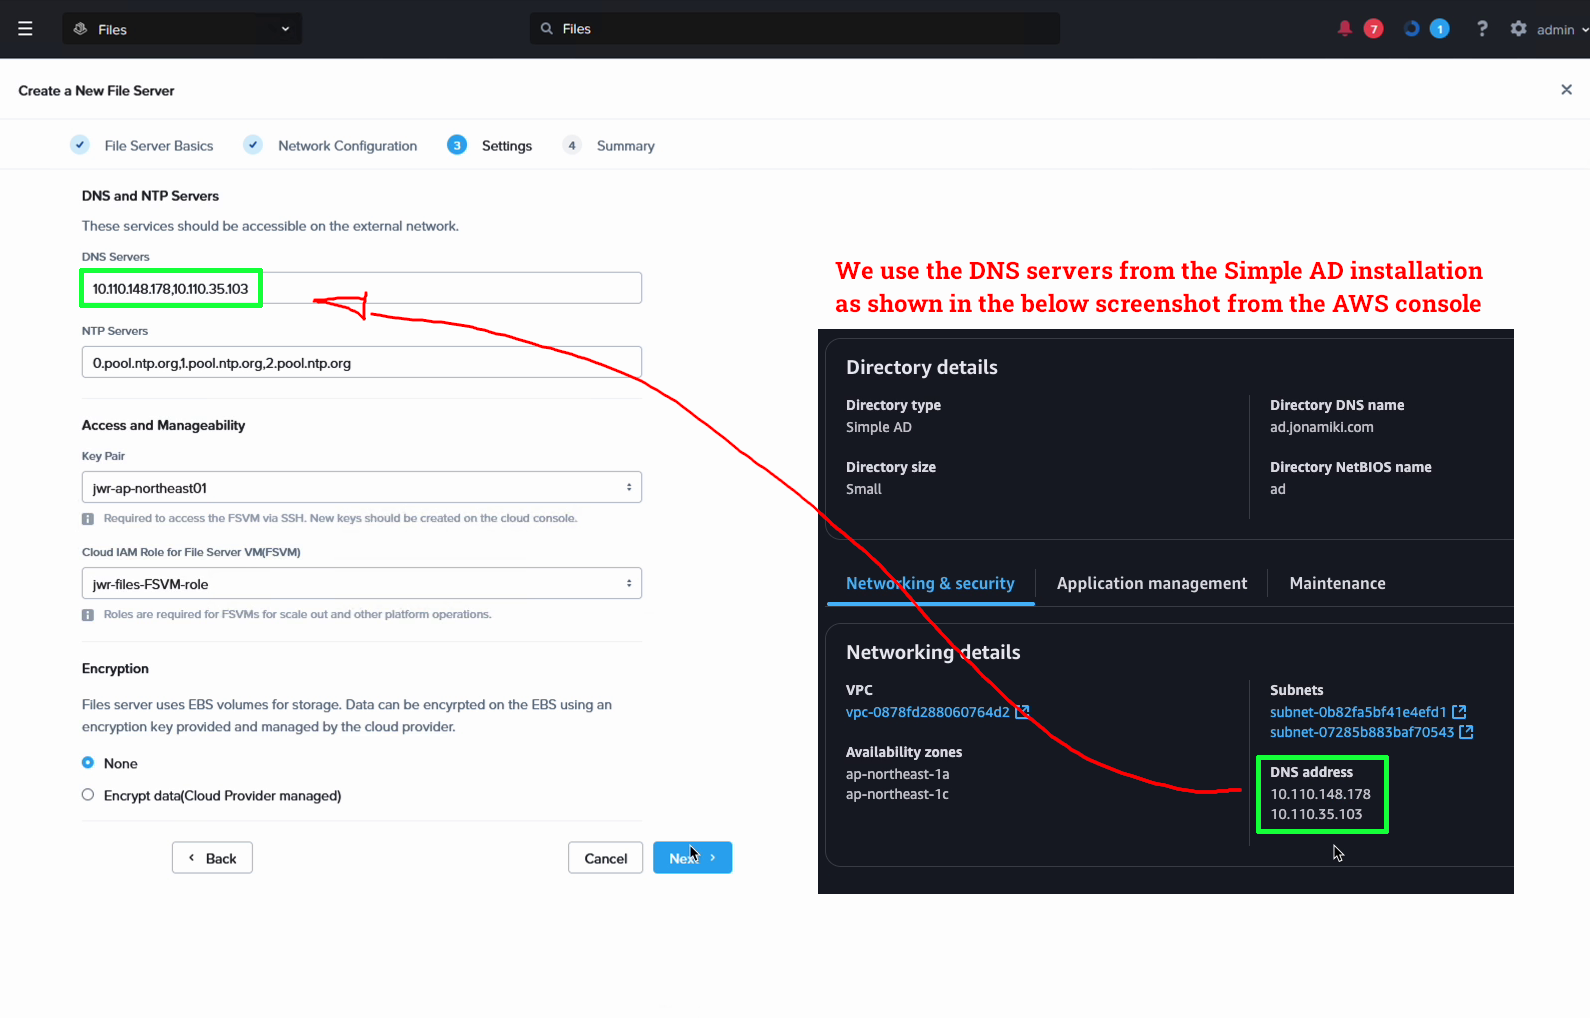Viewport: 1590px width, 1018px height.
Task: Go to Network Configuration step
Action: pos(331,146)
